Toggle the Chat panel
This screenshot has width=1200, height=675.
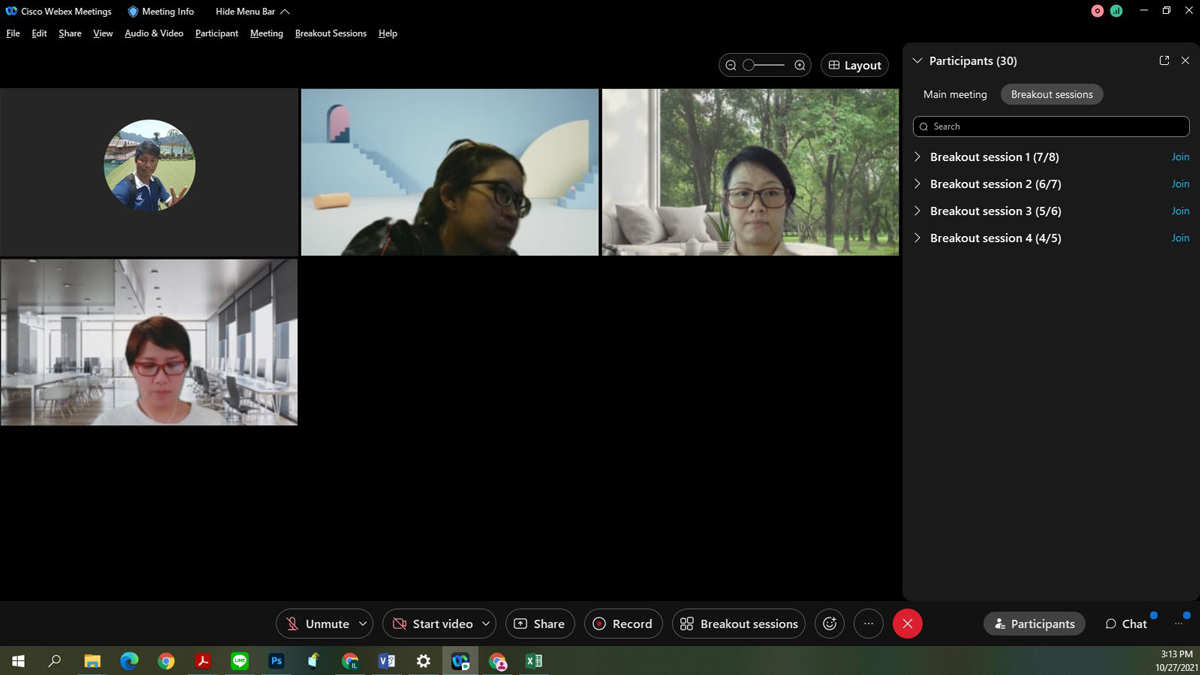(1126, 624)
